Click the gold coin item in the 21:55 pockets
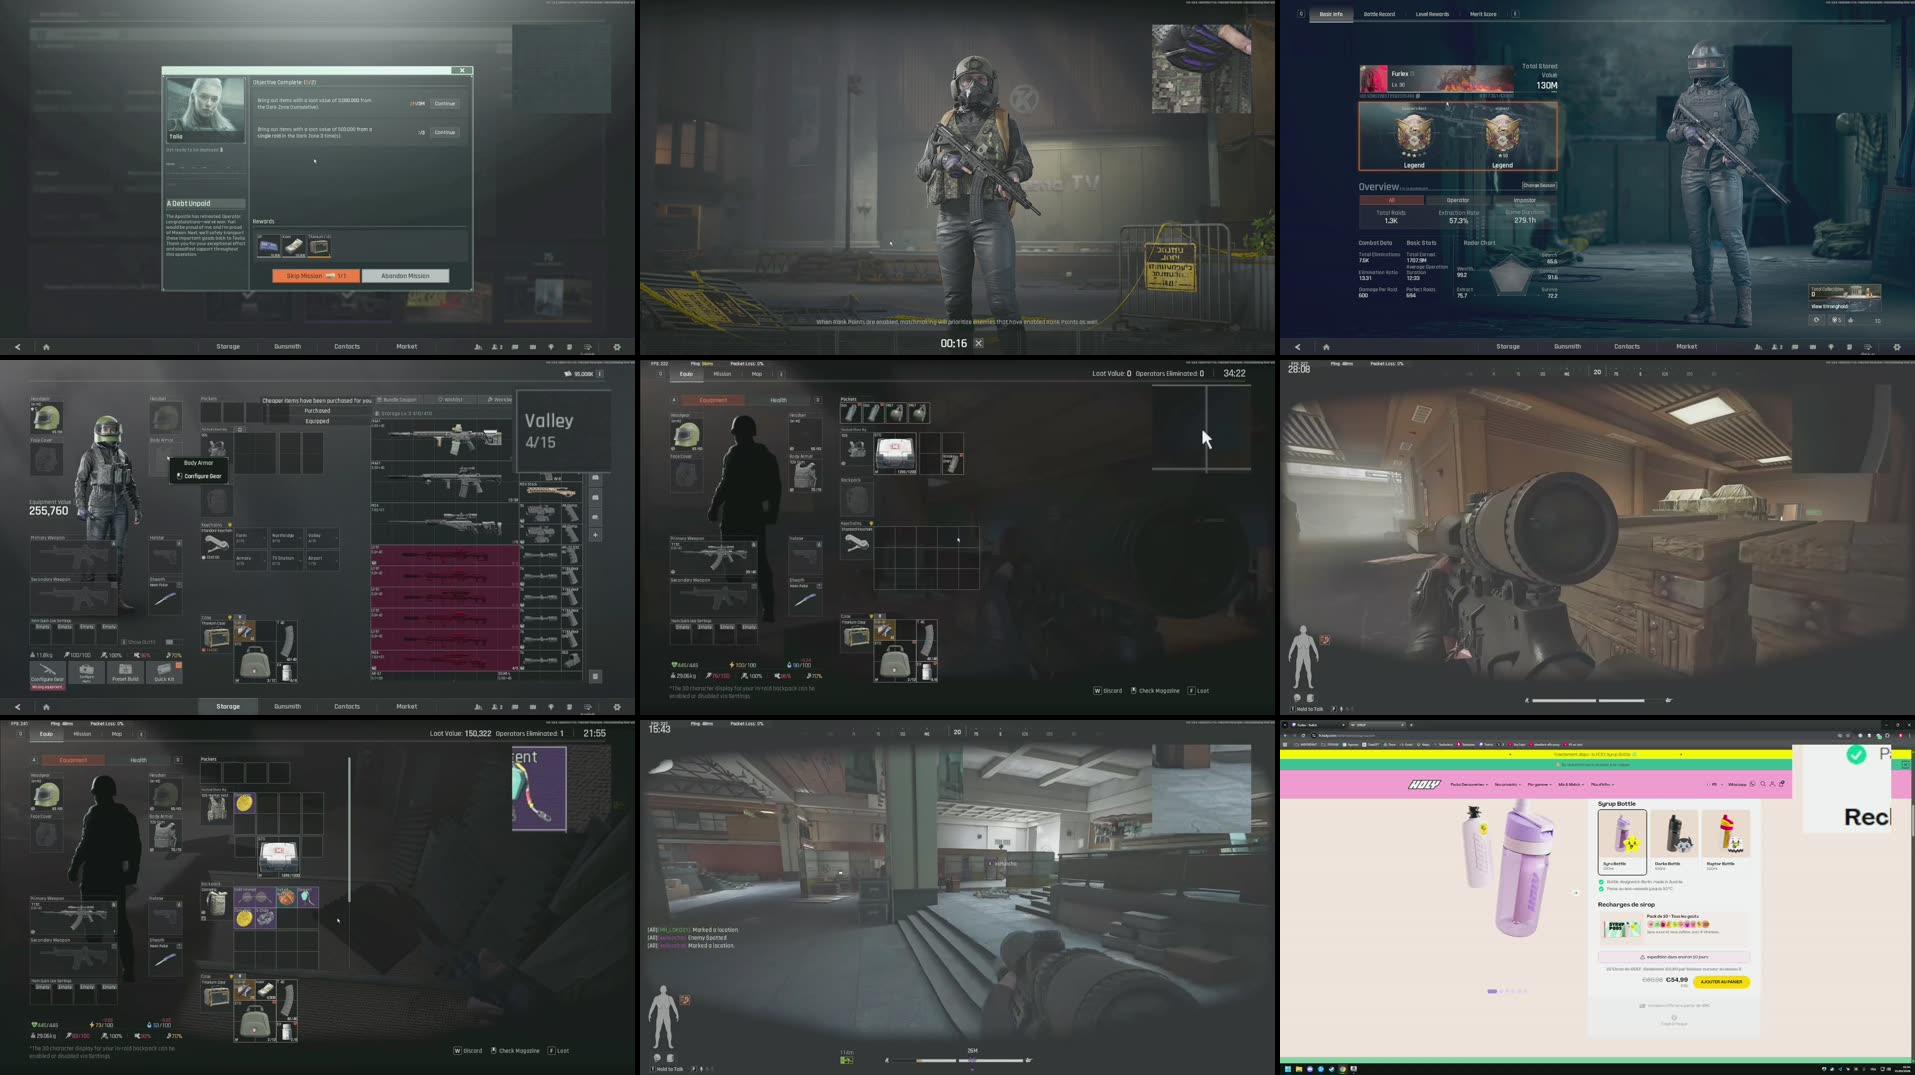Image resolution: width=1915 pixels, height=1075 pixels. click(x=244, y=803)
